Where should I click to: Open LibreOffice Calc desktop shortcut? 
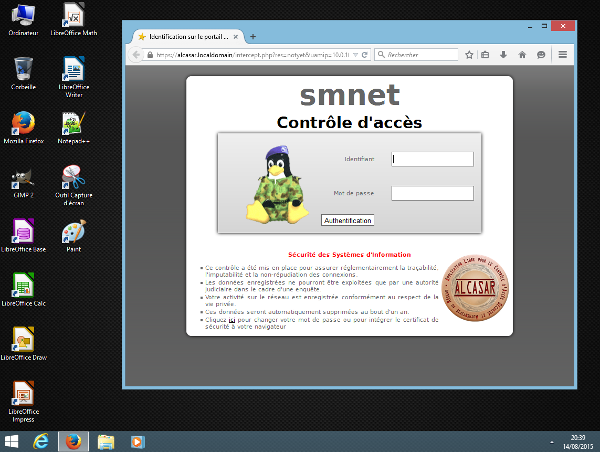[23, 290]
